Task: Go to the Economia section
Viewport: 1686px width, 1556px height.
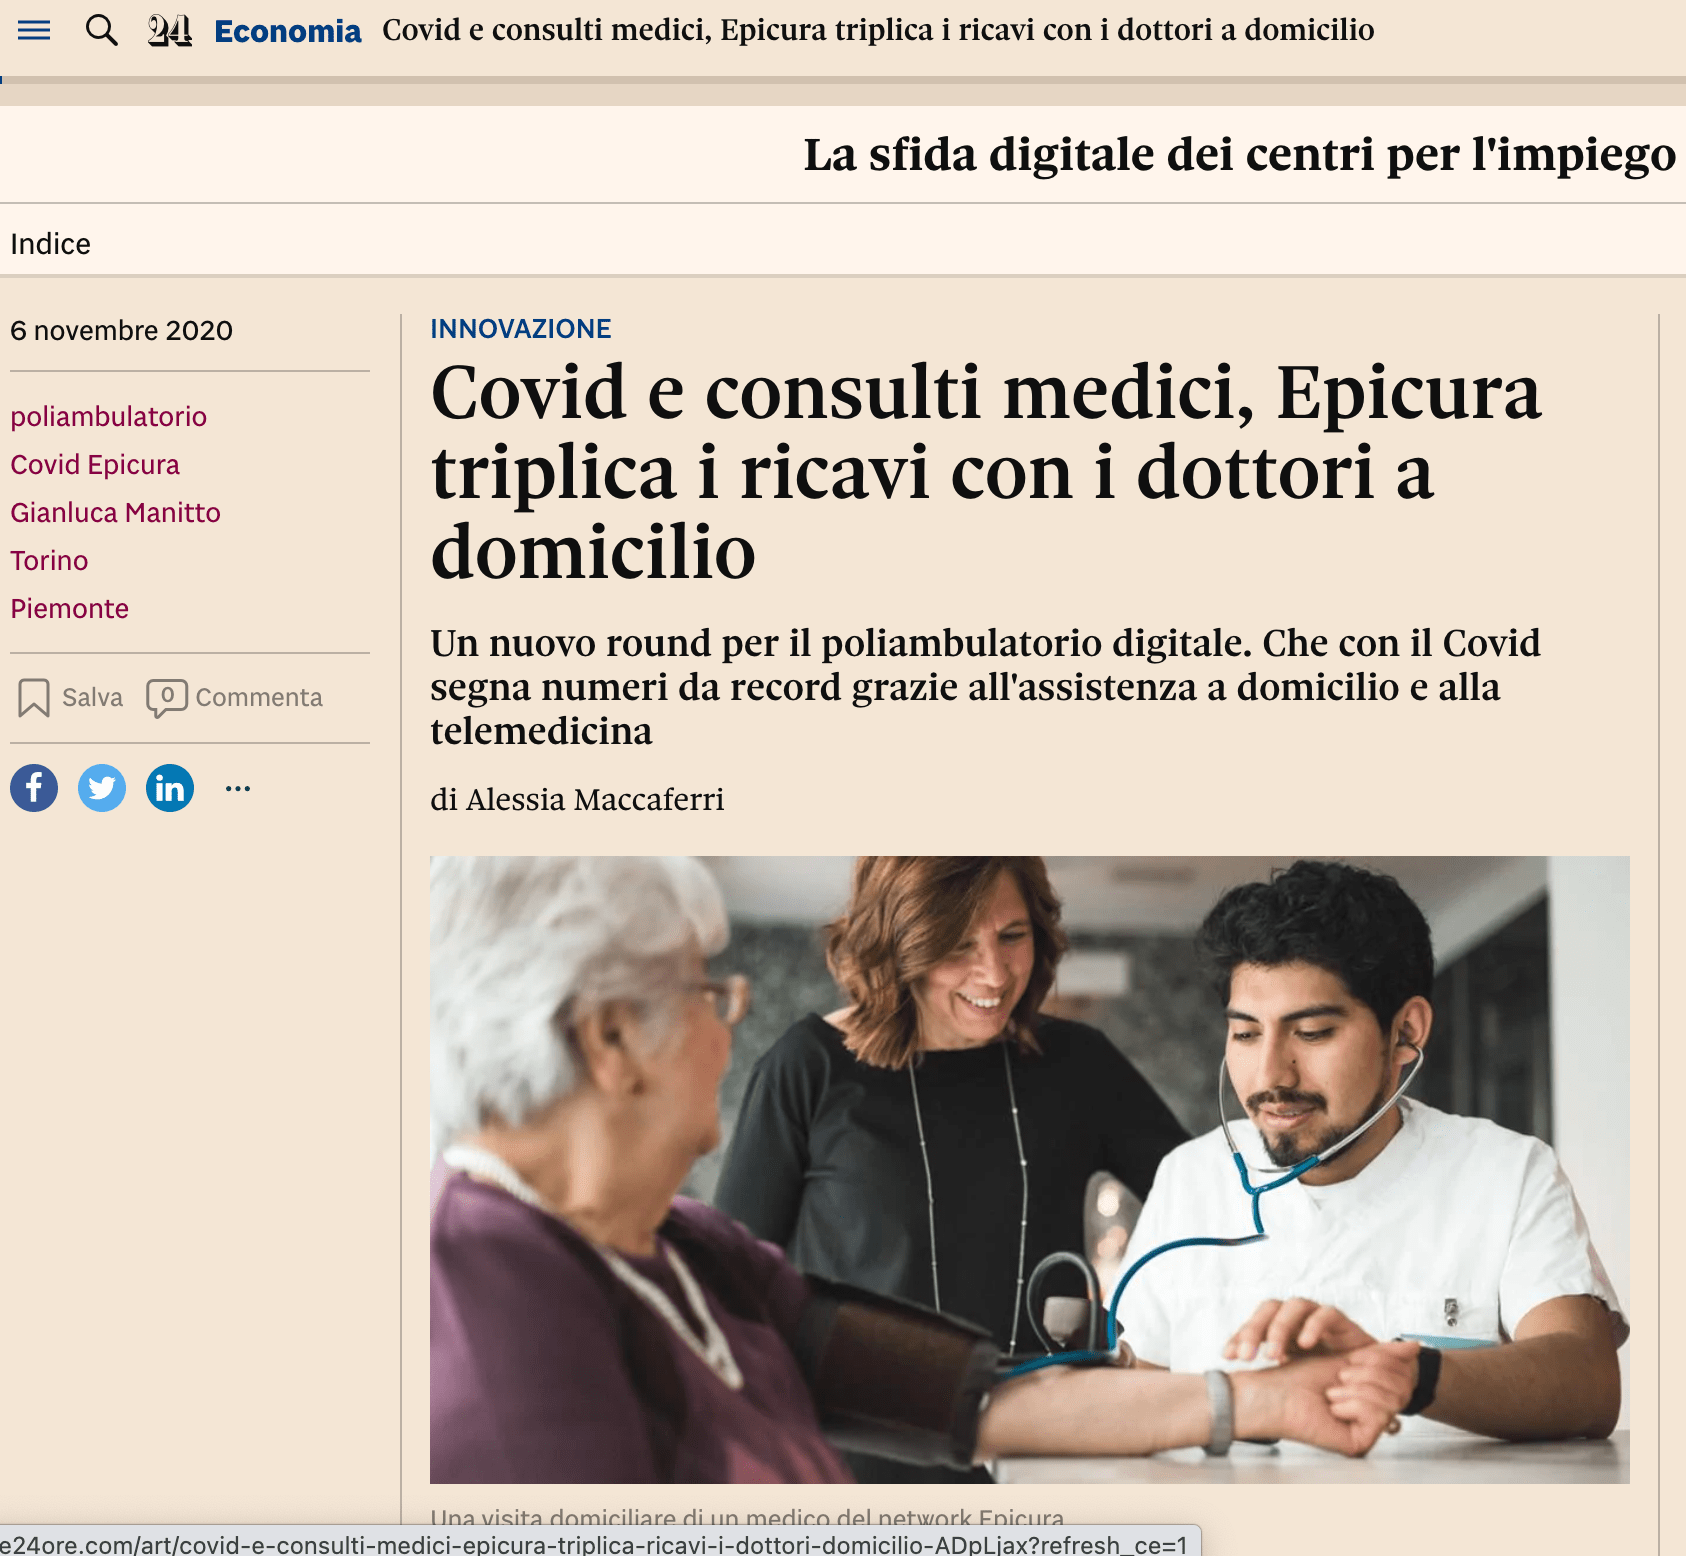Action: pos(288,31)
